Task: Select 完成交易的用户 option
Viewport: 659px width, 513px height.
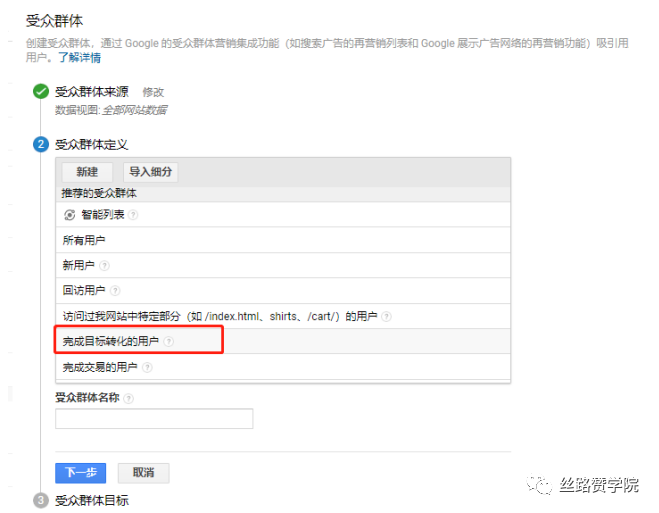Action: [283, 367]
